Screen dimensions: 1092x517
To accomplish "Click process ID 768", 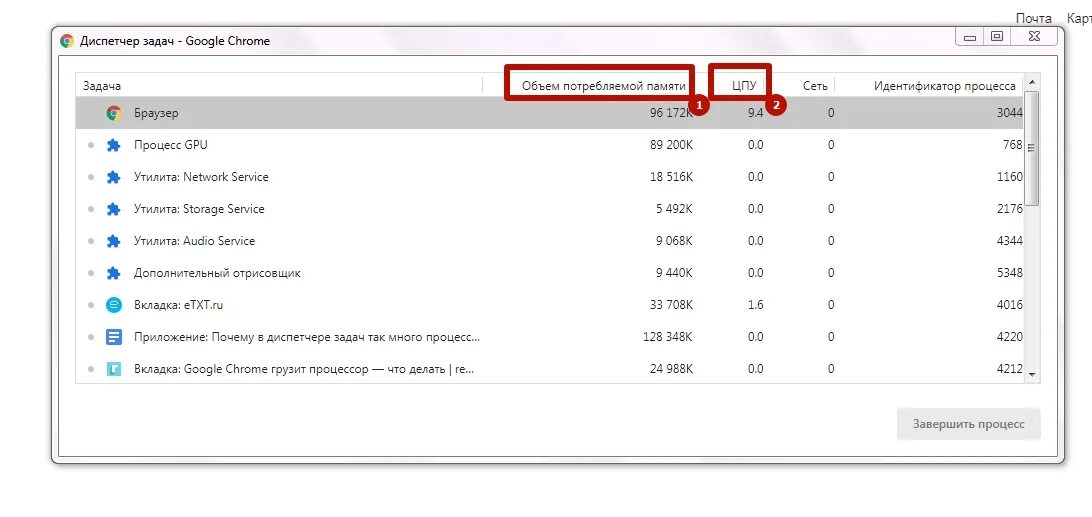I will (x=1013, y=145).
